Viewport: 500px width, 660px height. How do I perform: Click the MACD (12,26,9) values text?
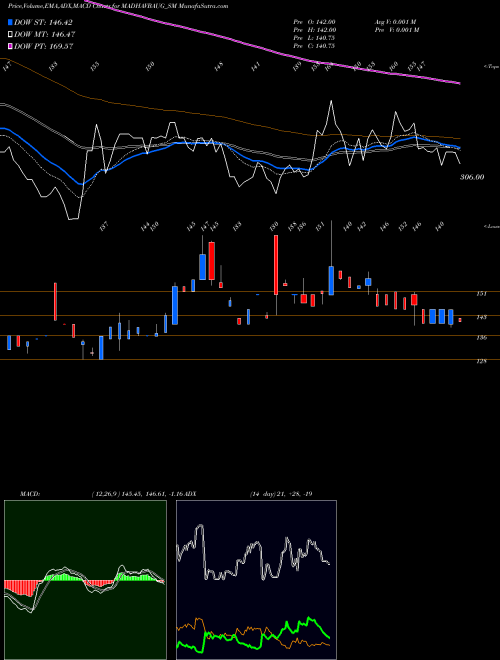[x=138, y=493]
